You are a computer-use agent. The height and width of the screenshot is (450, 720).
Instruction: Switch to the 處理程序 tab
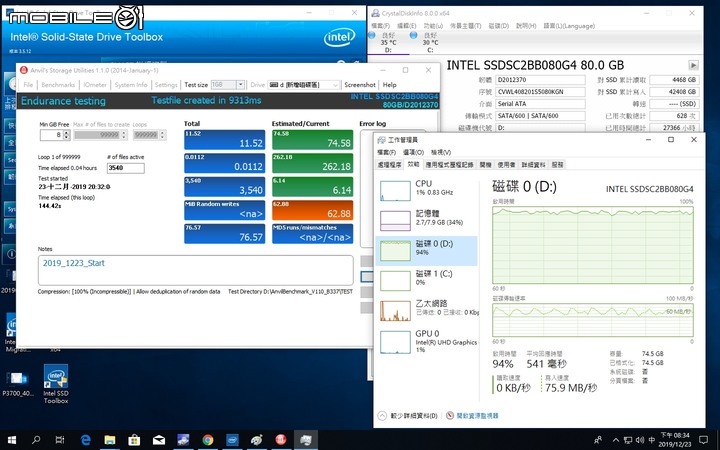[x=389, y=164]
